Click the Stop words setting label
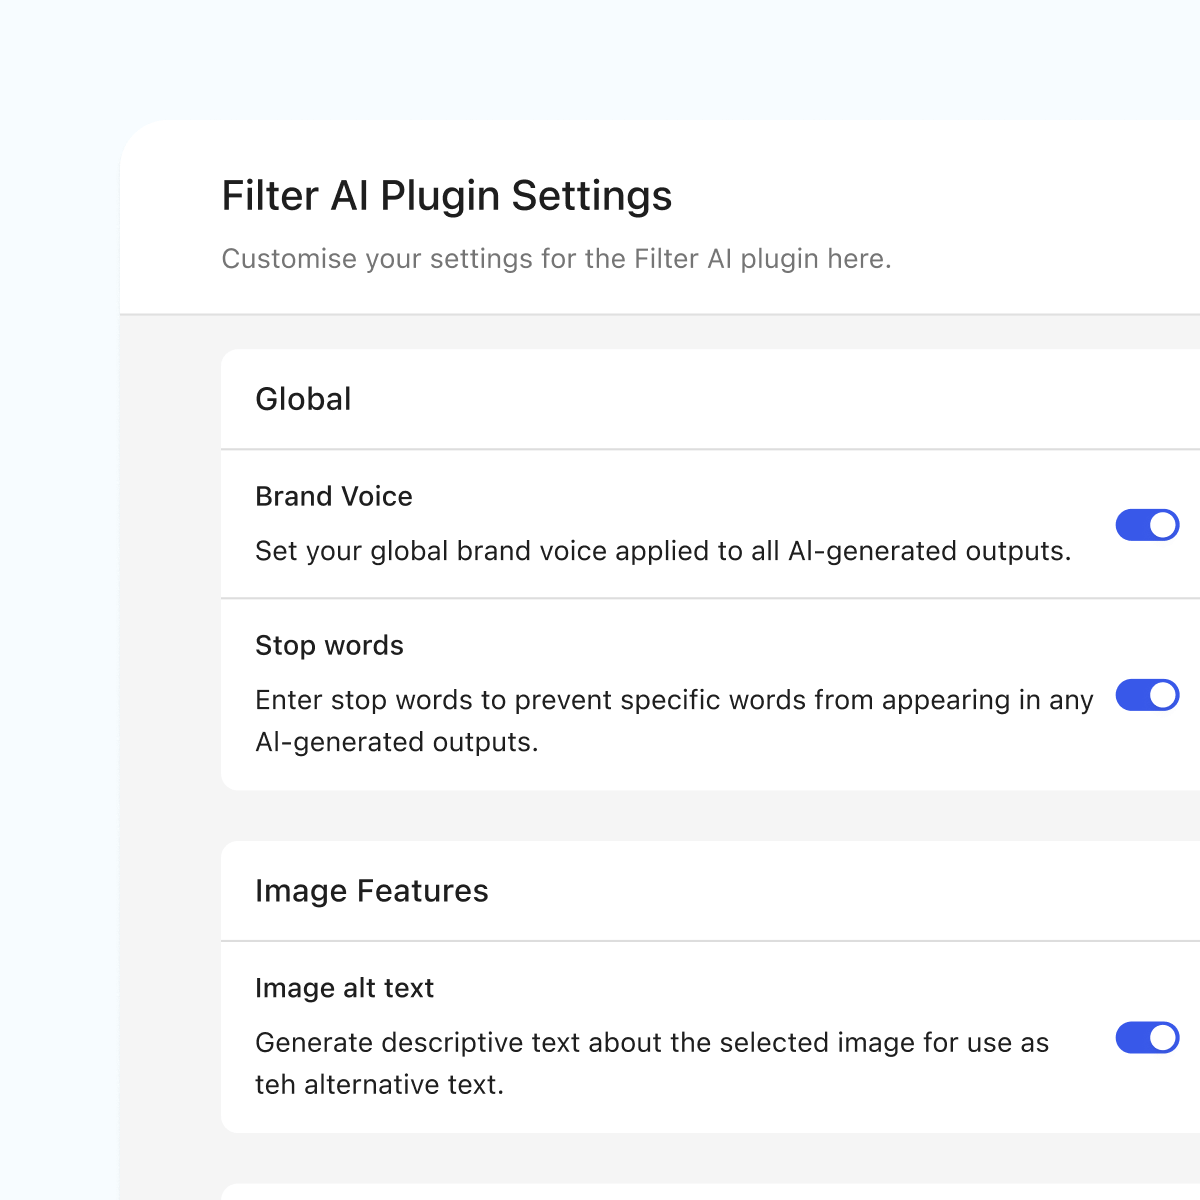Image resolution: width=1200 pixels, height=1200 pixels. point(329,645)
